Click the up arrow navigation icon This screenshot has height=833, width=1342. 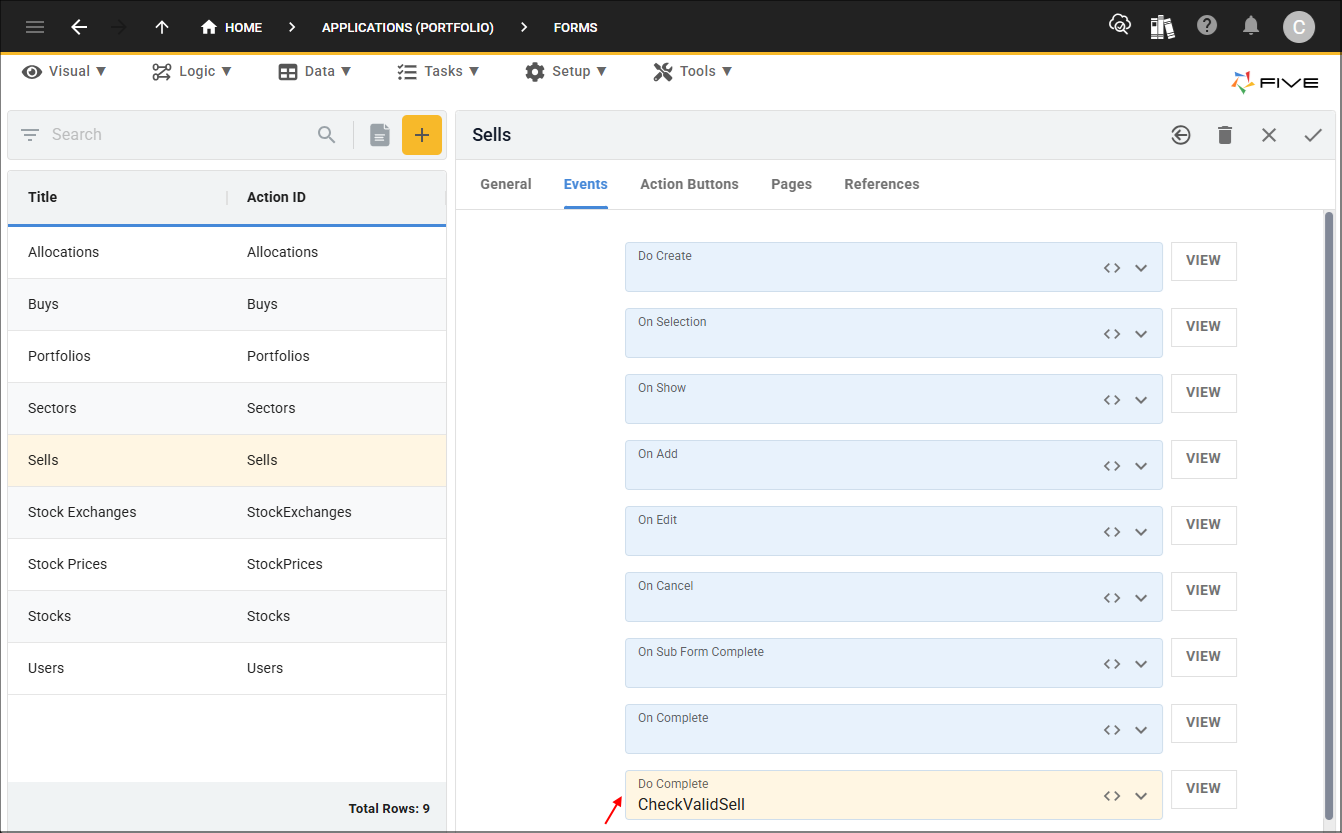[162, 27]
